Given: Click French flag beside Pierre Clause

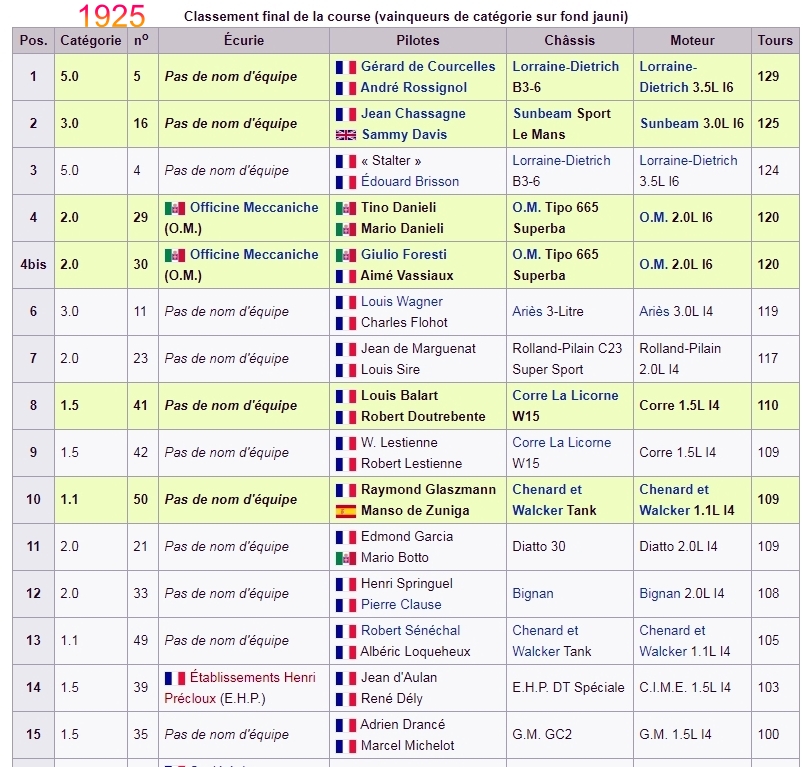Looking at the screenshot, I should tap(345, 605).
